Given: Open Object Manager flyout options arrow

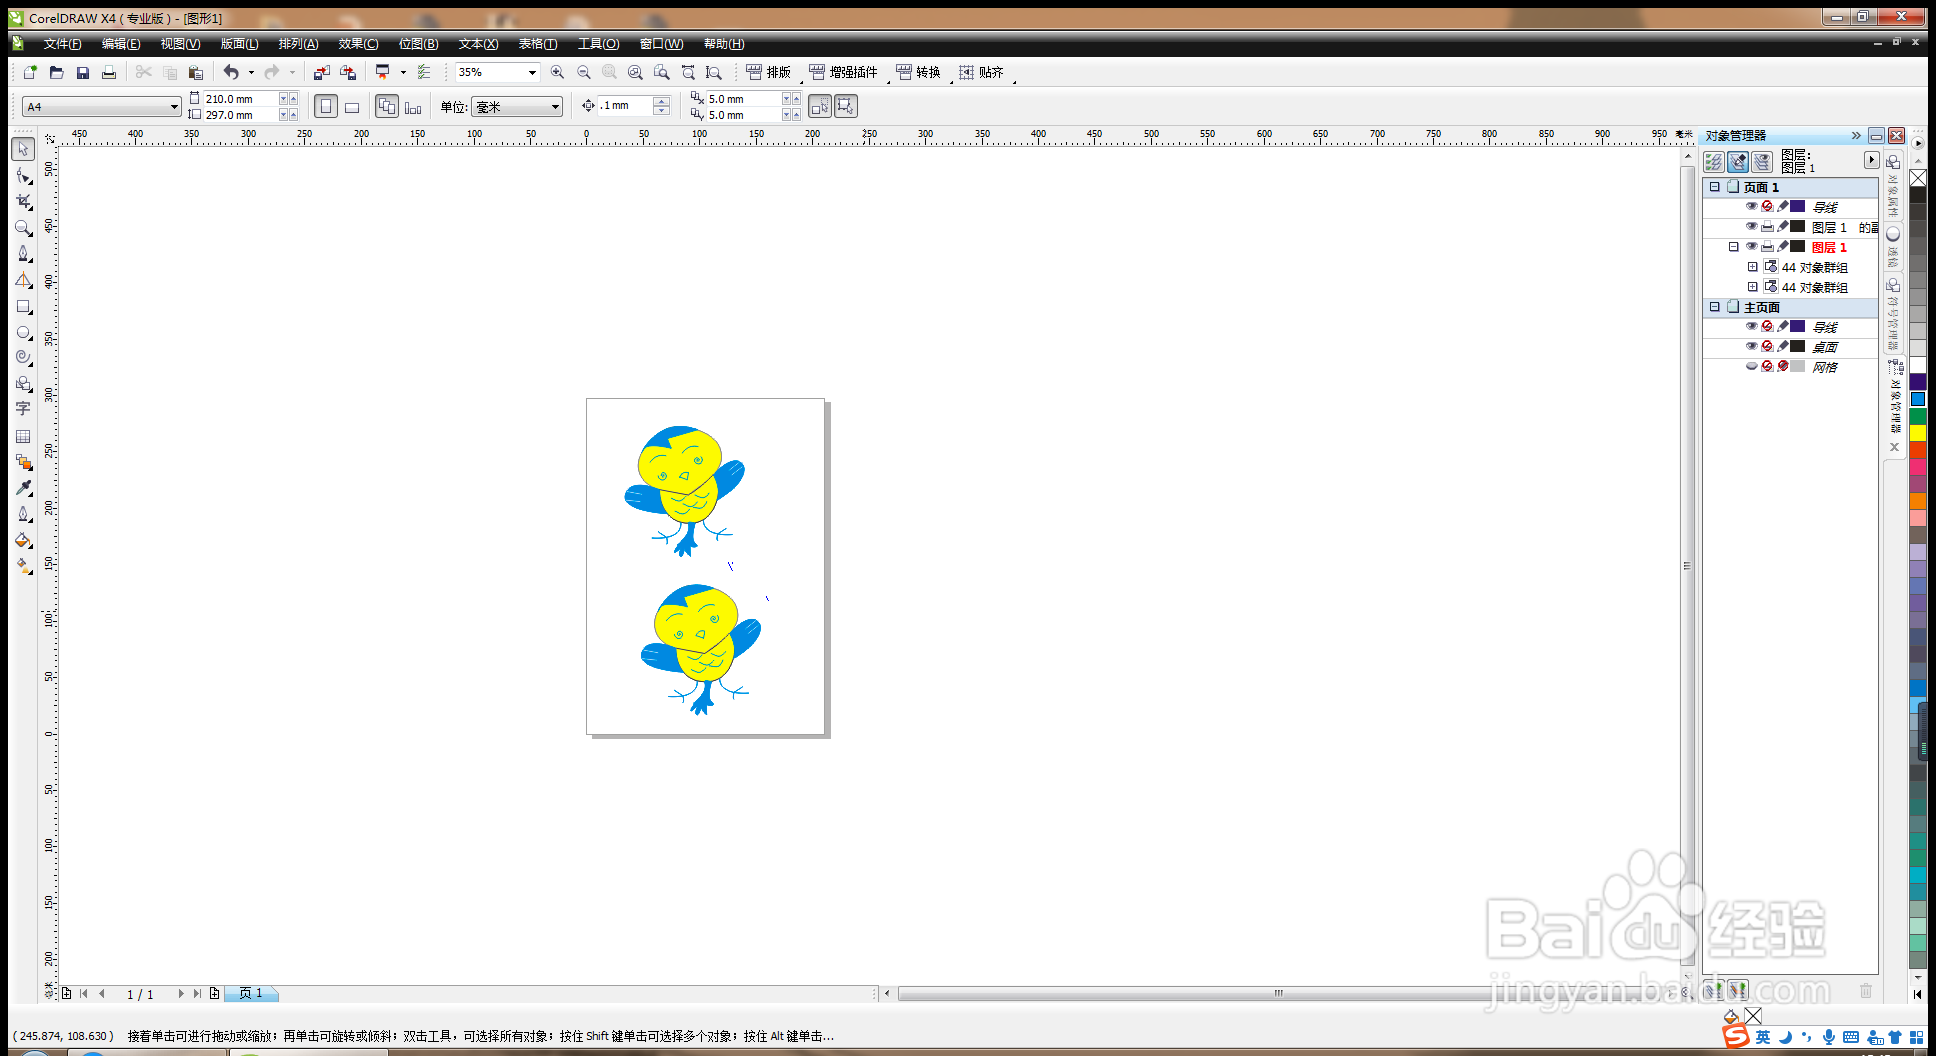Looking at the screenshot, I should point(1871,160).
